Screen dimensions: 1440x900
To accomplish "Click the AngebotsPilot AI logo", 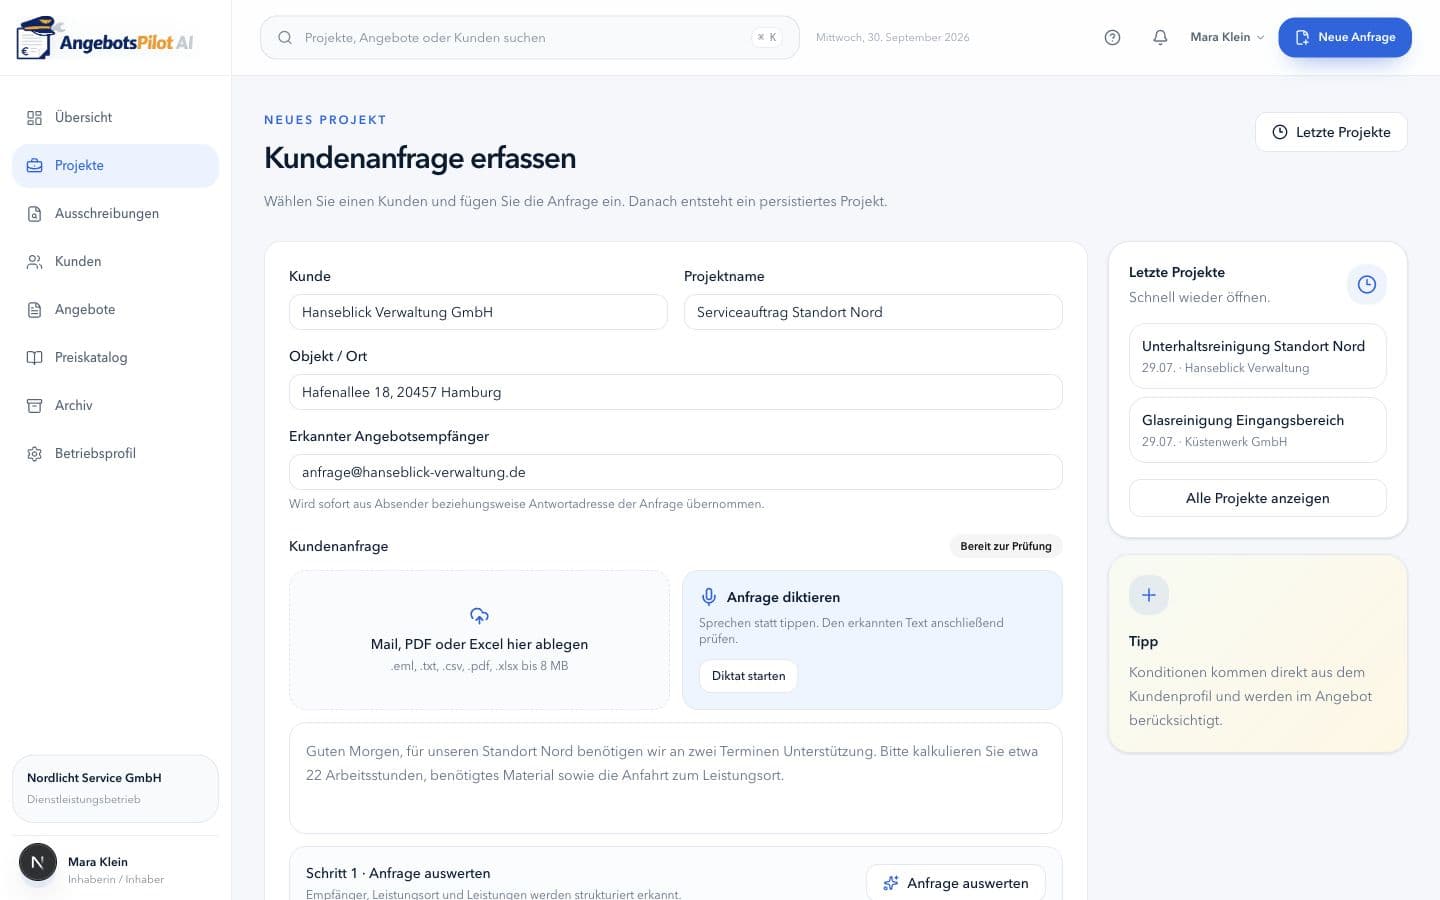I will pos(105,38).
